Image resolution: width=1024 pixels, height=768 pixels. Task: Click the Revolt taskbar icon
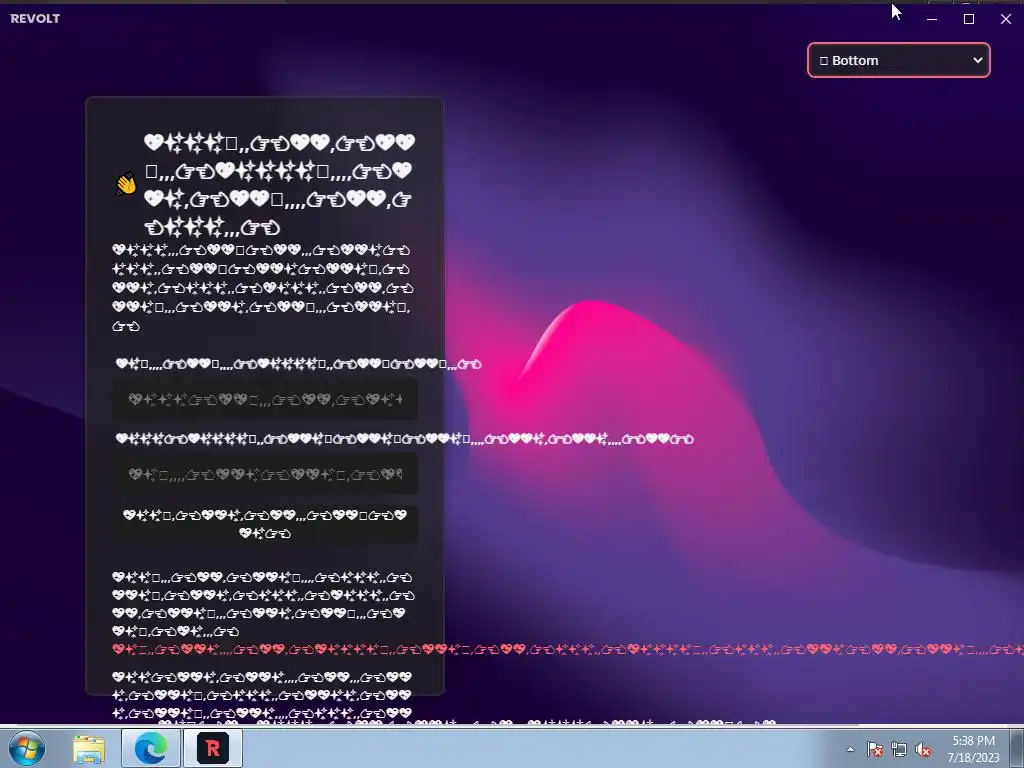pos(213,748)
